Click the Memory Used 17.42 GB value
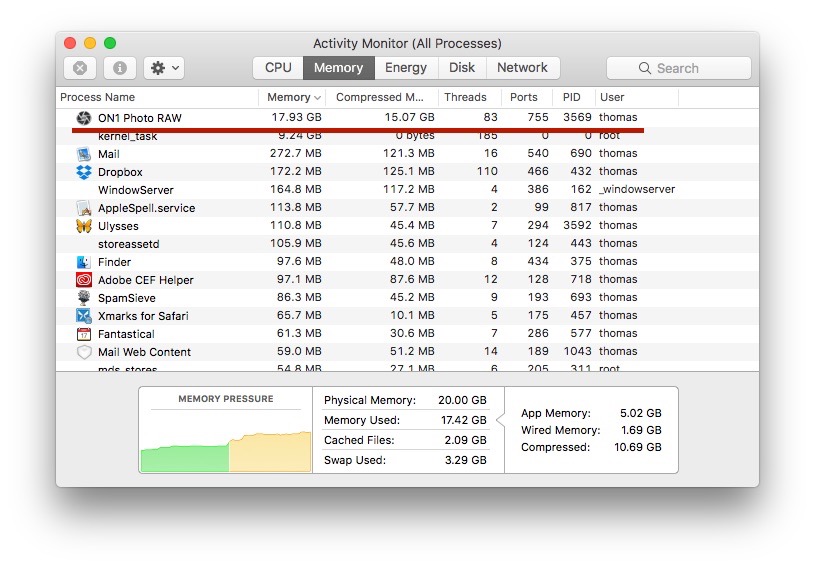Image resolution: width=815 pixels, height=567 pixels. pos(464,420)
